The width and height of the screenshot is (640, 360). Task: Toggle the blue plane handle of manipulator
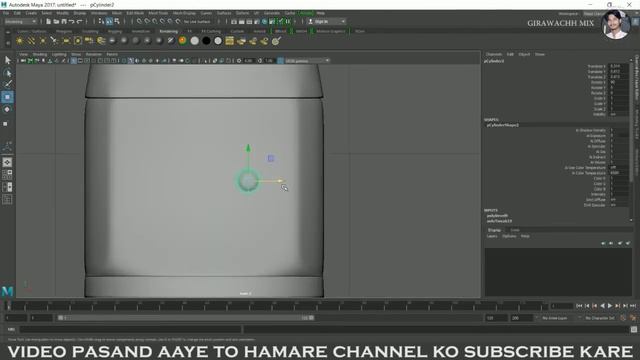[x=271, y=158]
